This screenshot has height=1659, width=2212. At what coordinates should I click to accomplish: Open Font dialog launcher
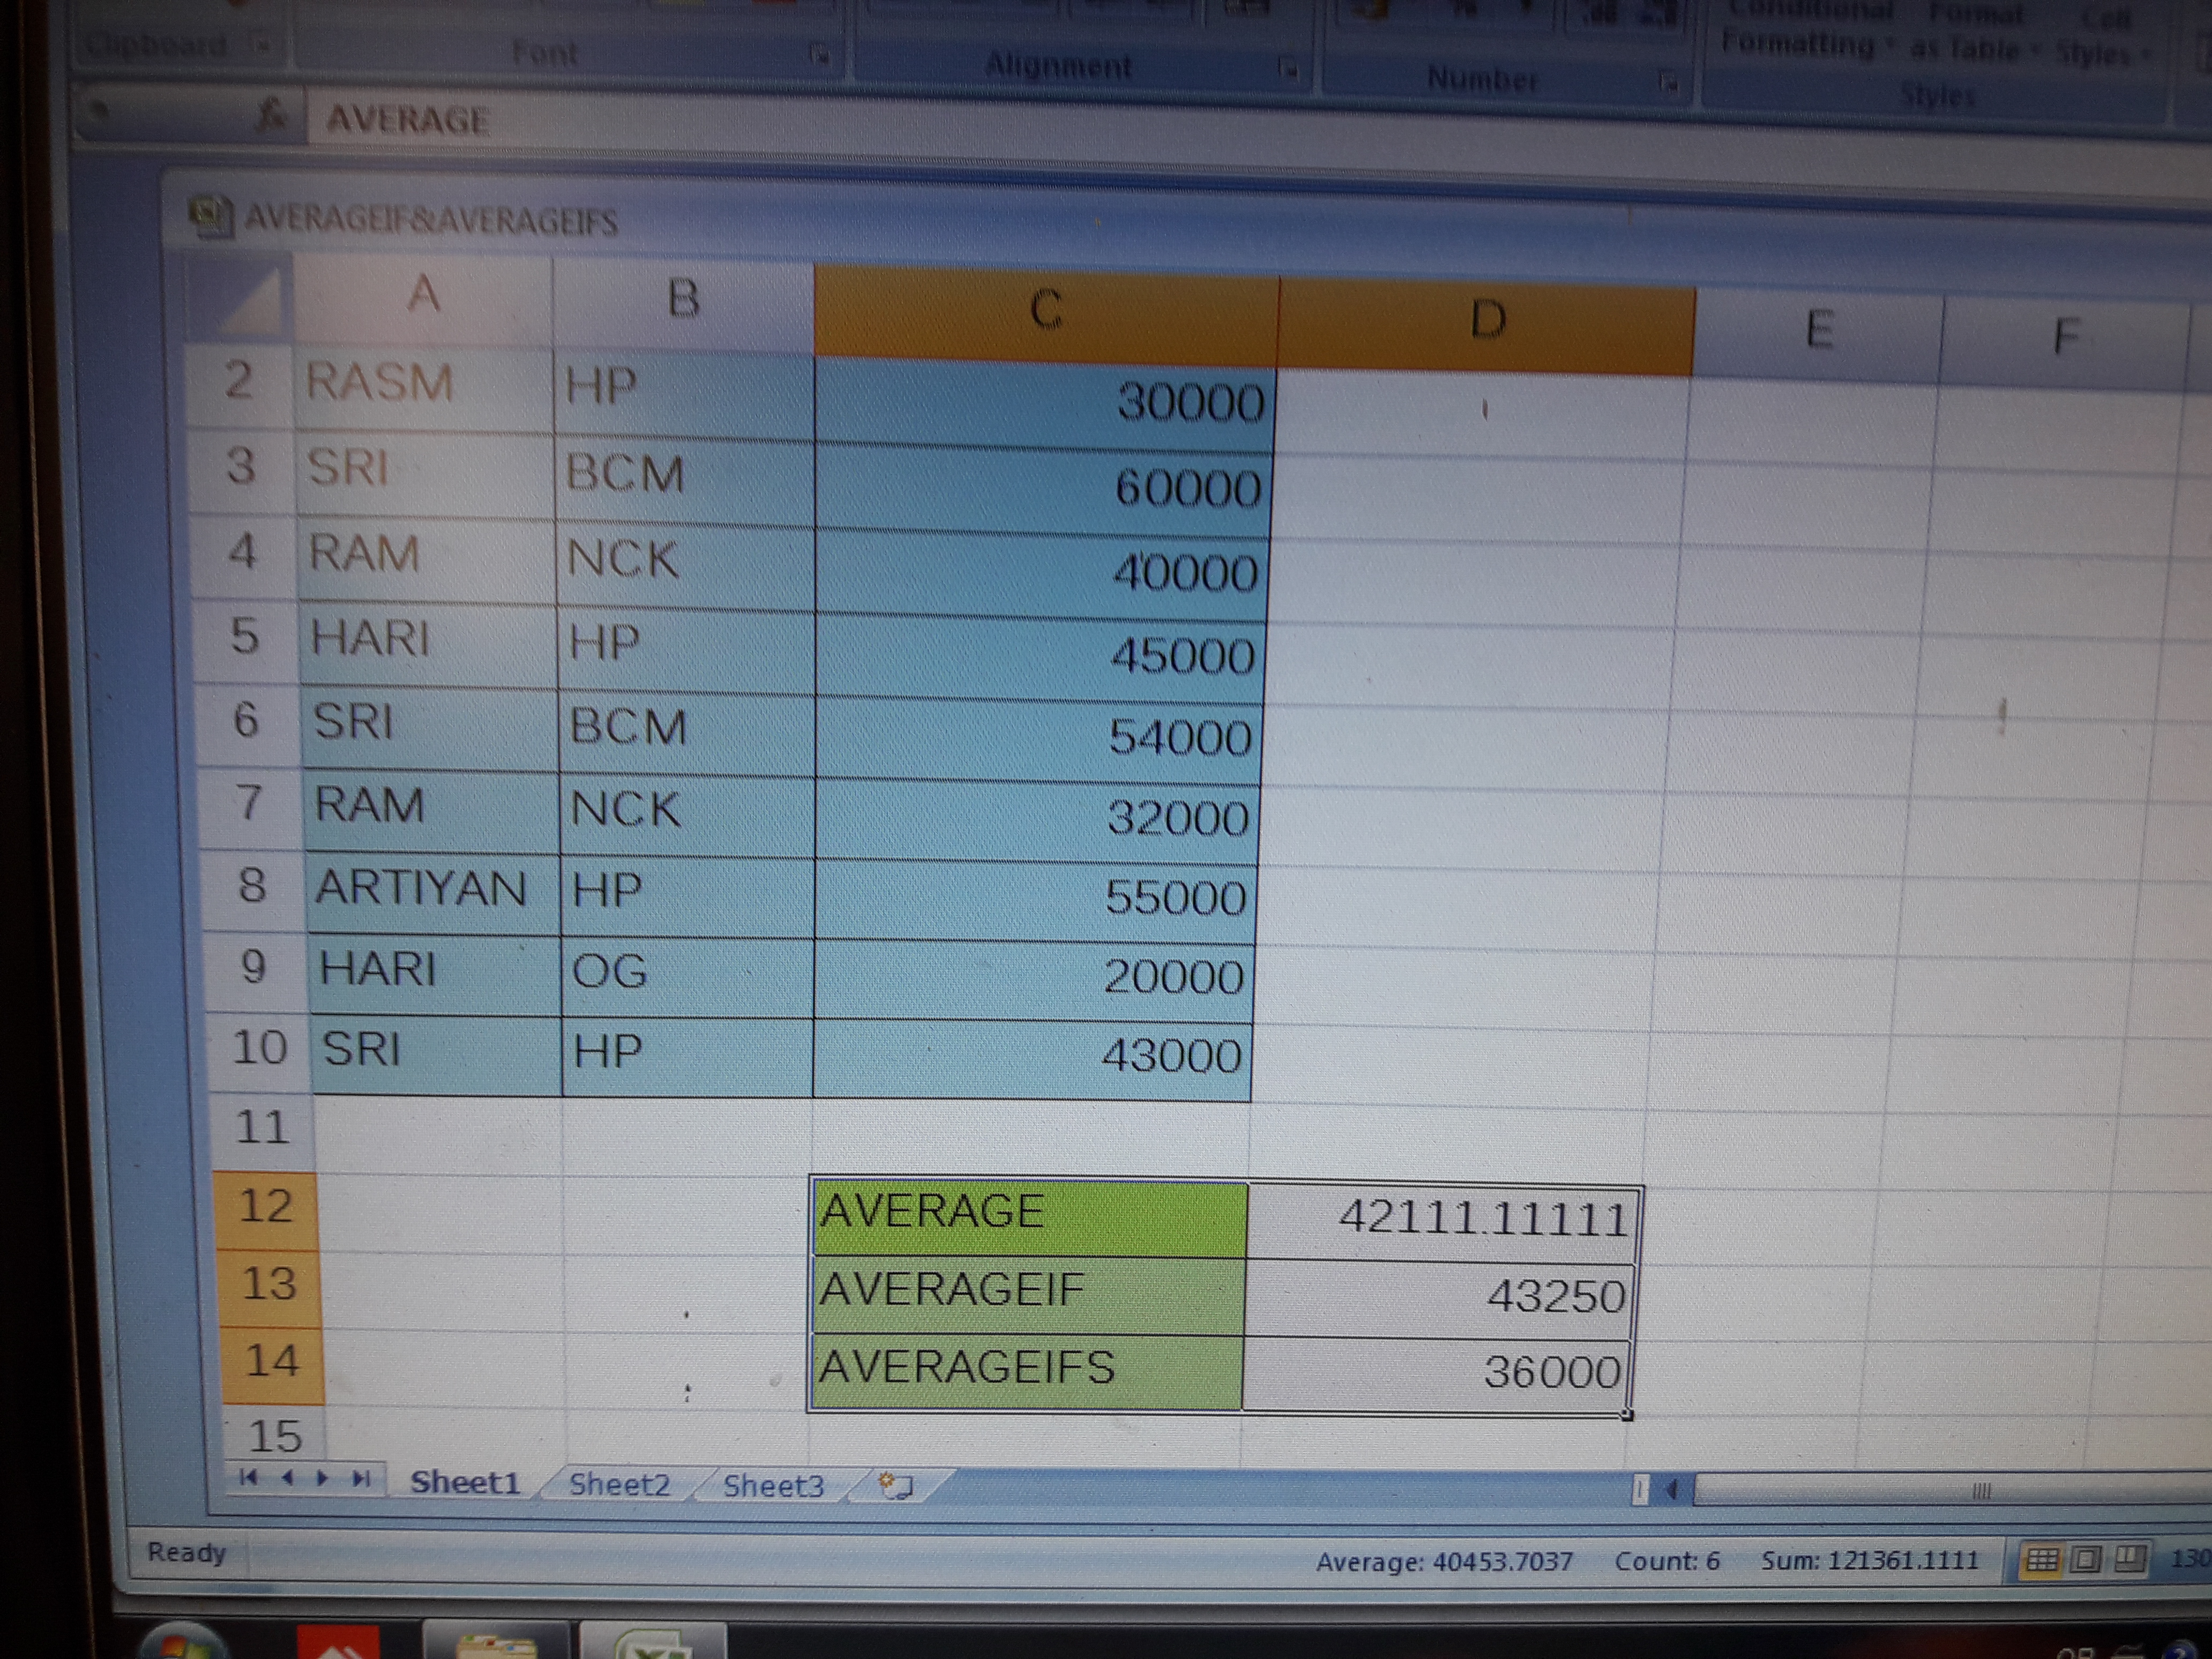pos(819,54)
